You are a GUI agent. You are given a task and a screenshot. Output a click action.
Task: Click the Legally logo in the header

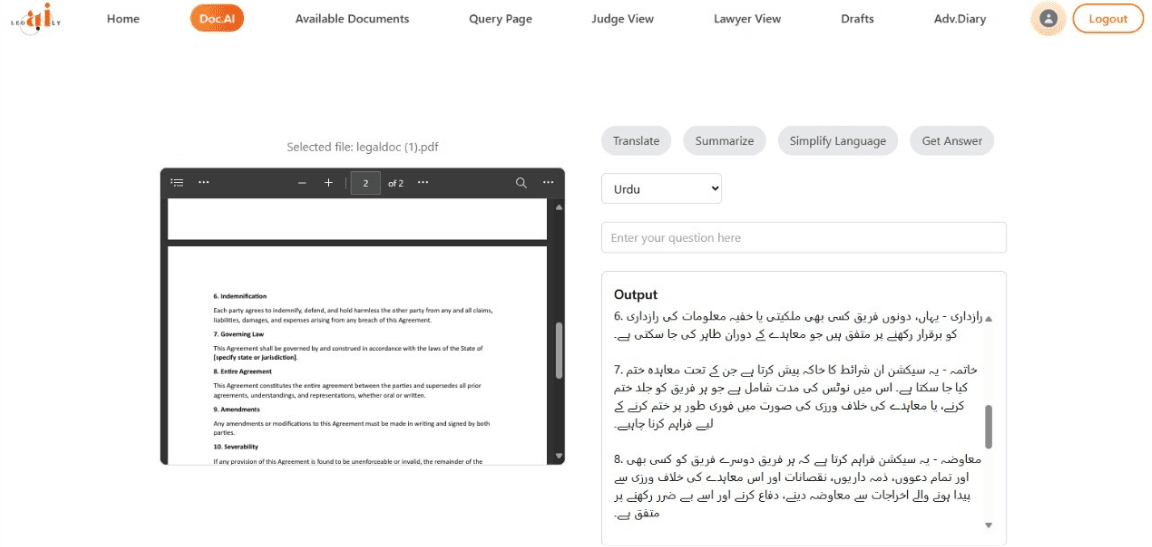coord(36,18)
